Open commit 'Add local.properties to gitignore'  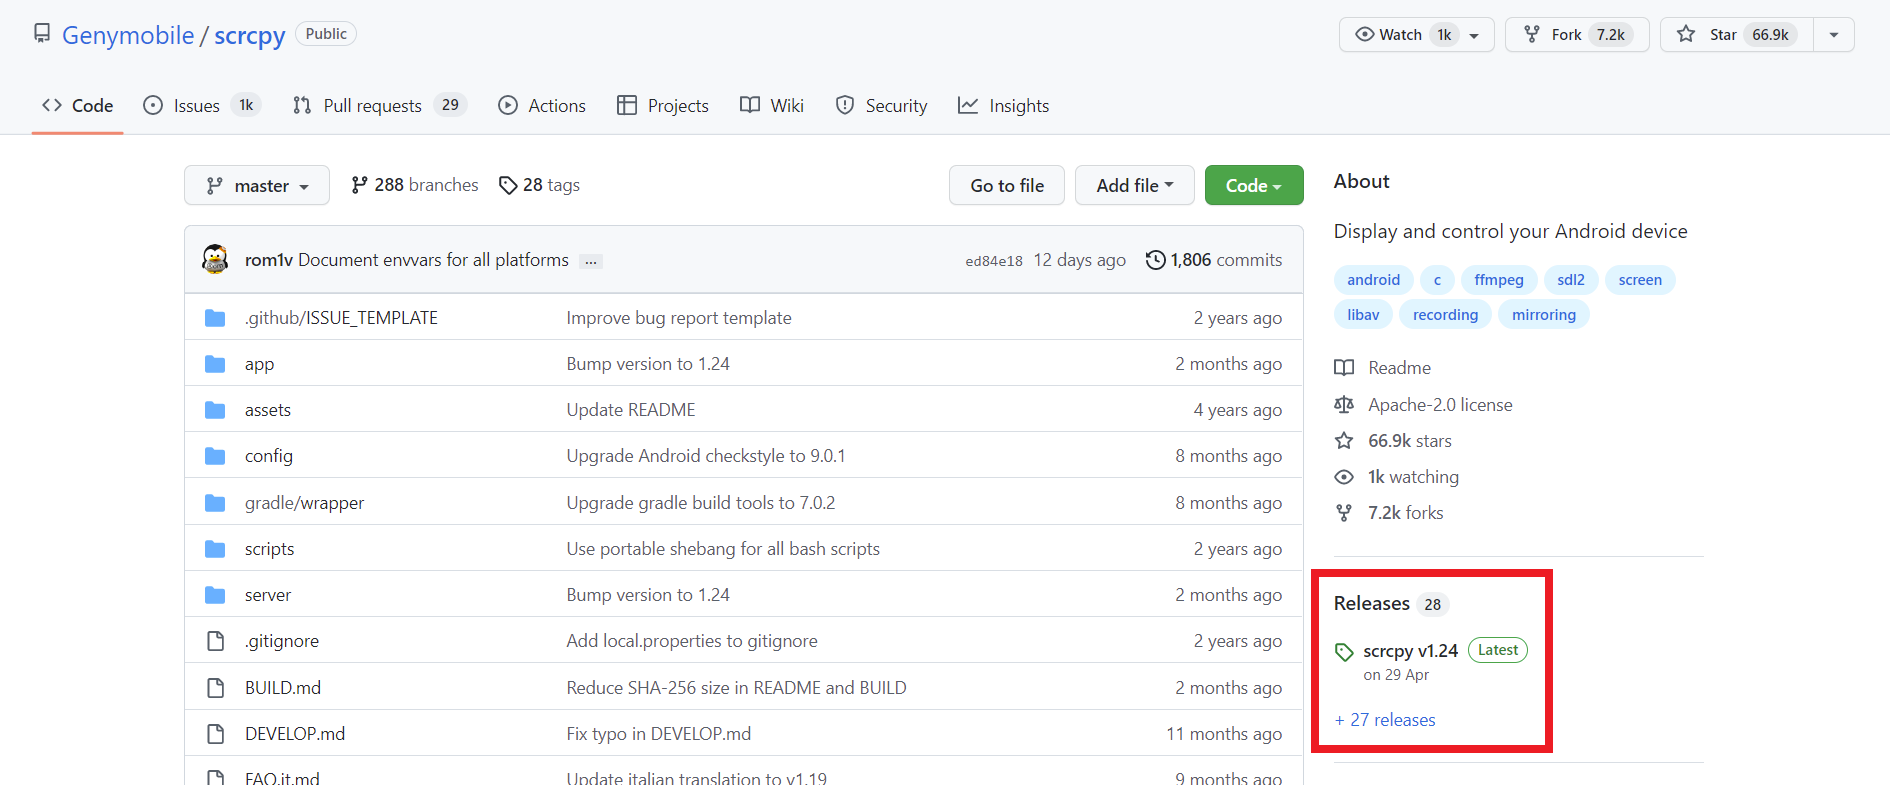(x=692, y=641)
